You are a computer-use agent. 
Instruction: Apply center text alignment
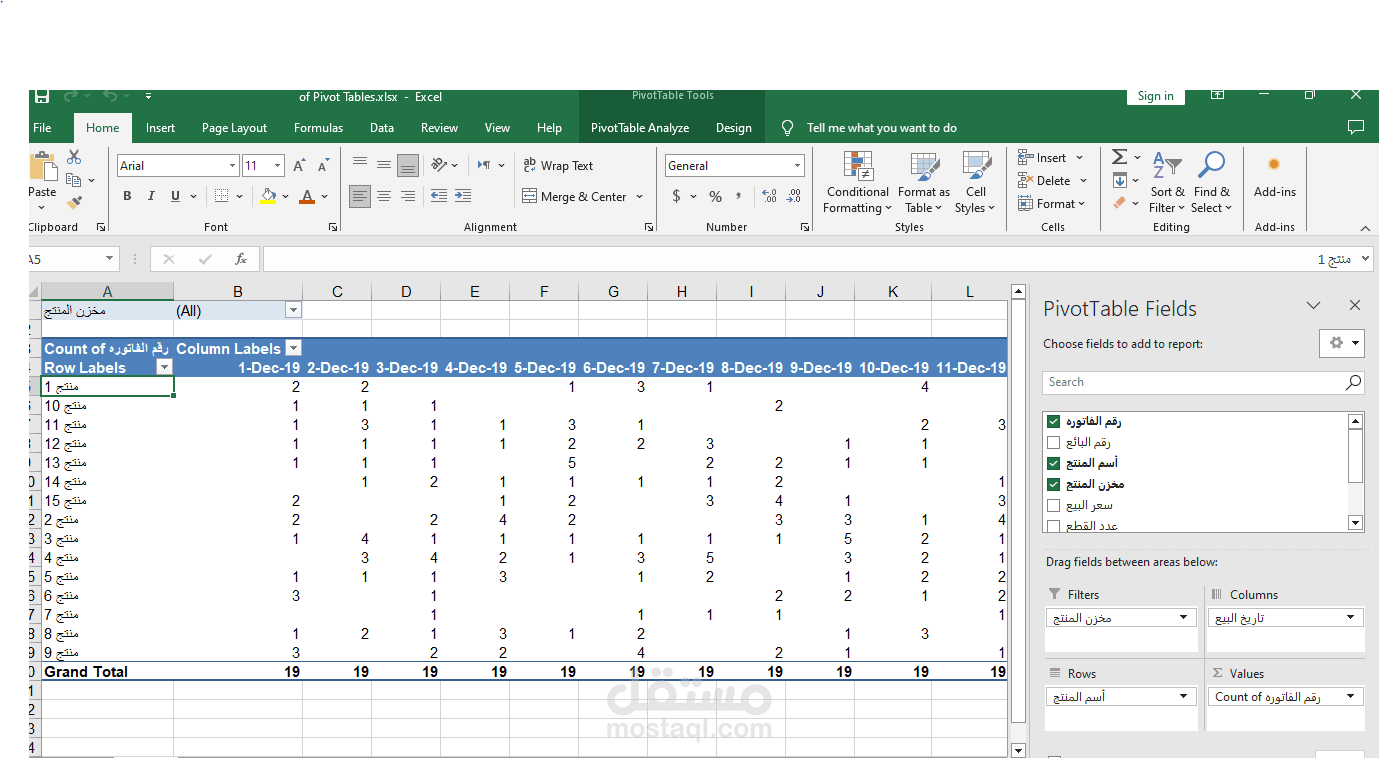(x=384, y=197)
